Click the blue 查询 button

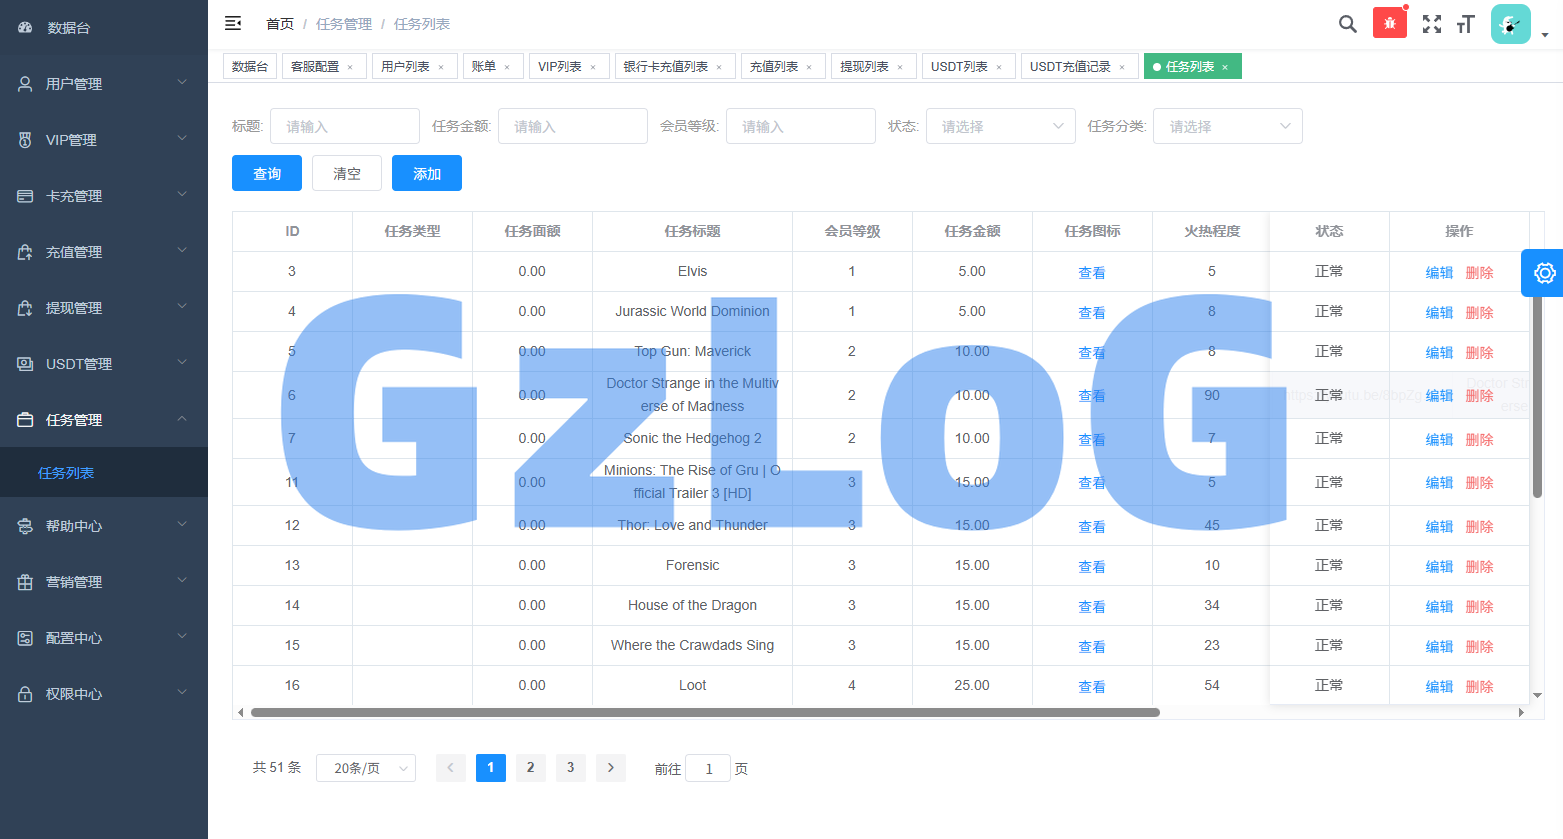(x=267, y=173)
